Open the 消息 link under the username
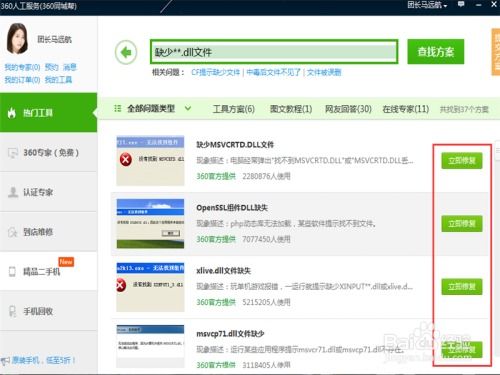This screenshot has height=375, width=500. pyautogui.click(x=70, y=67)
